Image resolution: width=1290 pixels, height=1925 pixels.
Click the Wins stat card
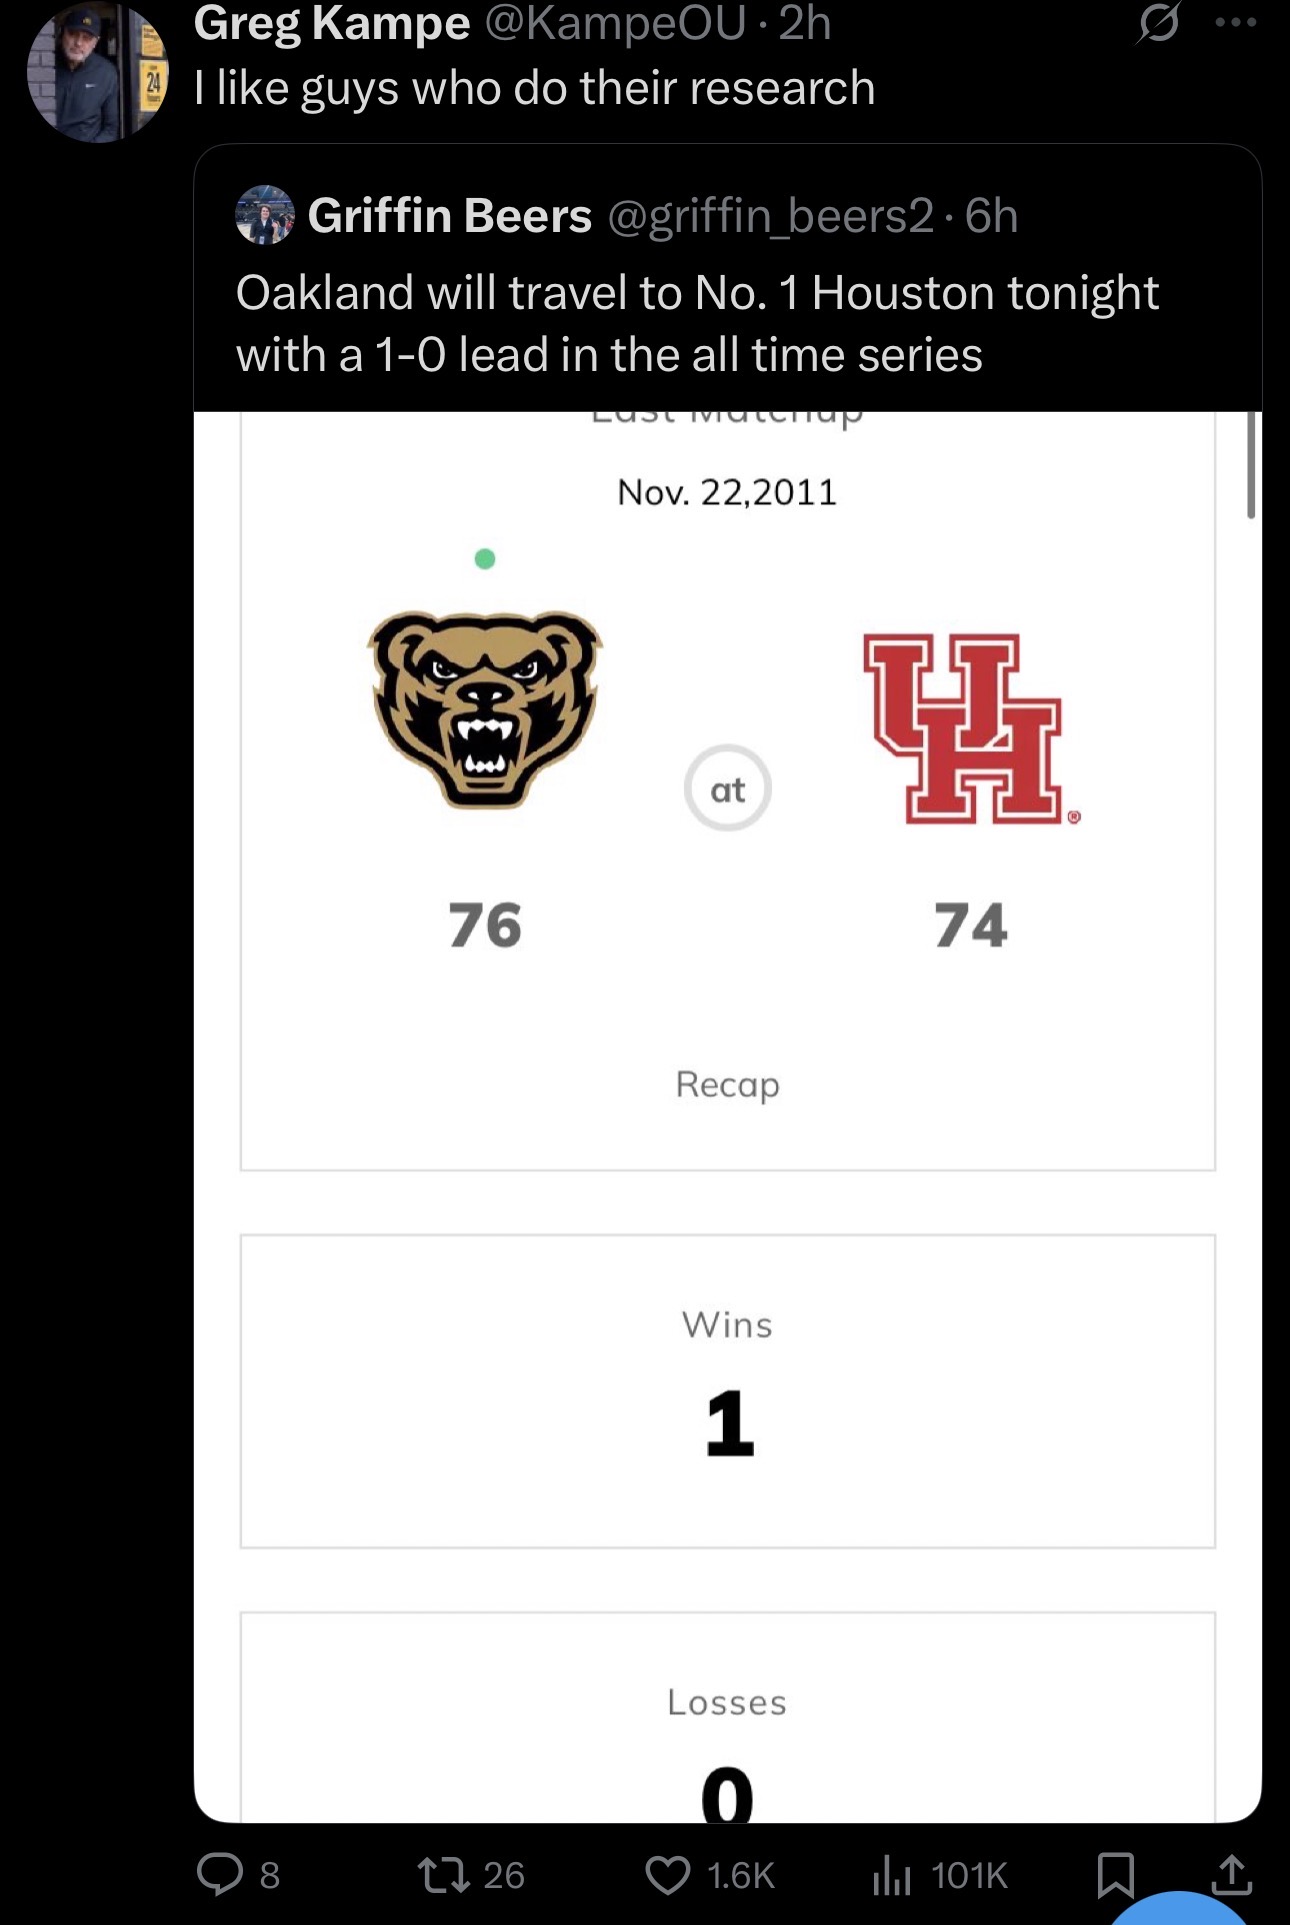[727, 1391]
